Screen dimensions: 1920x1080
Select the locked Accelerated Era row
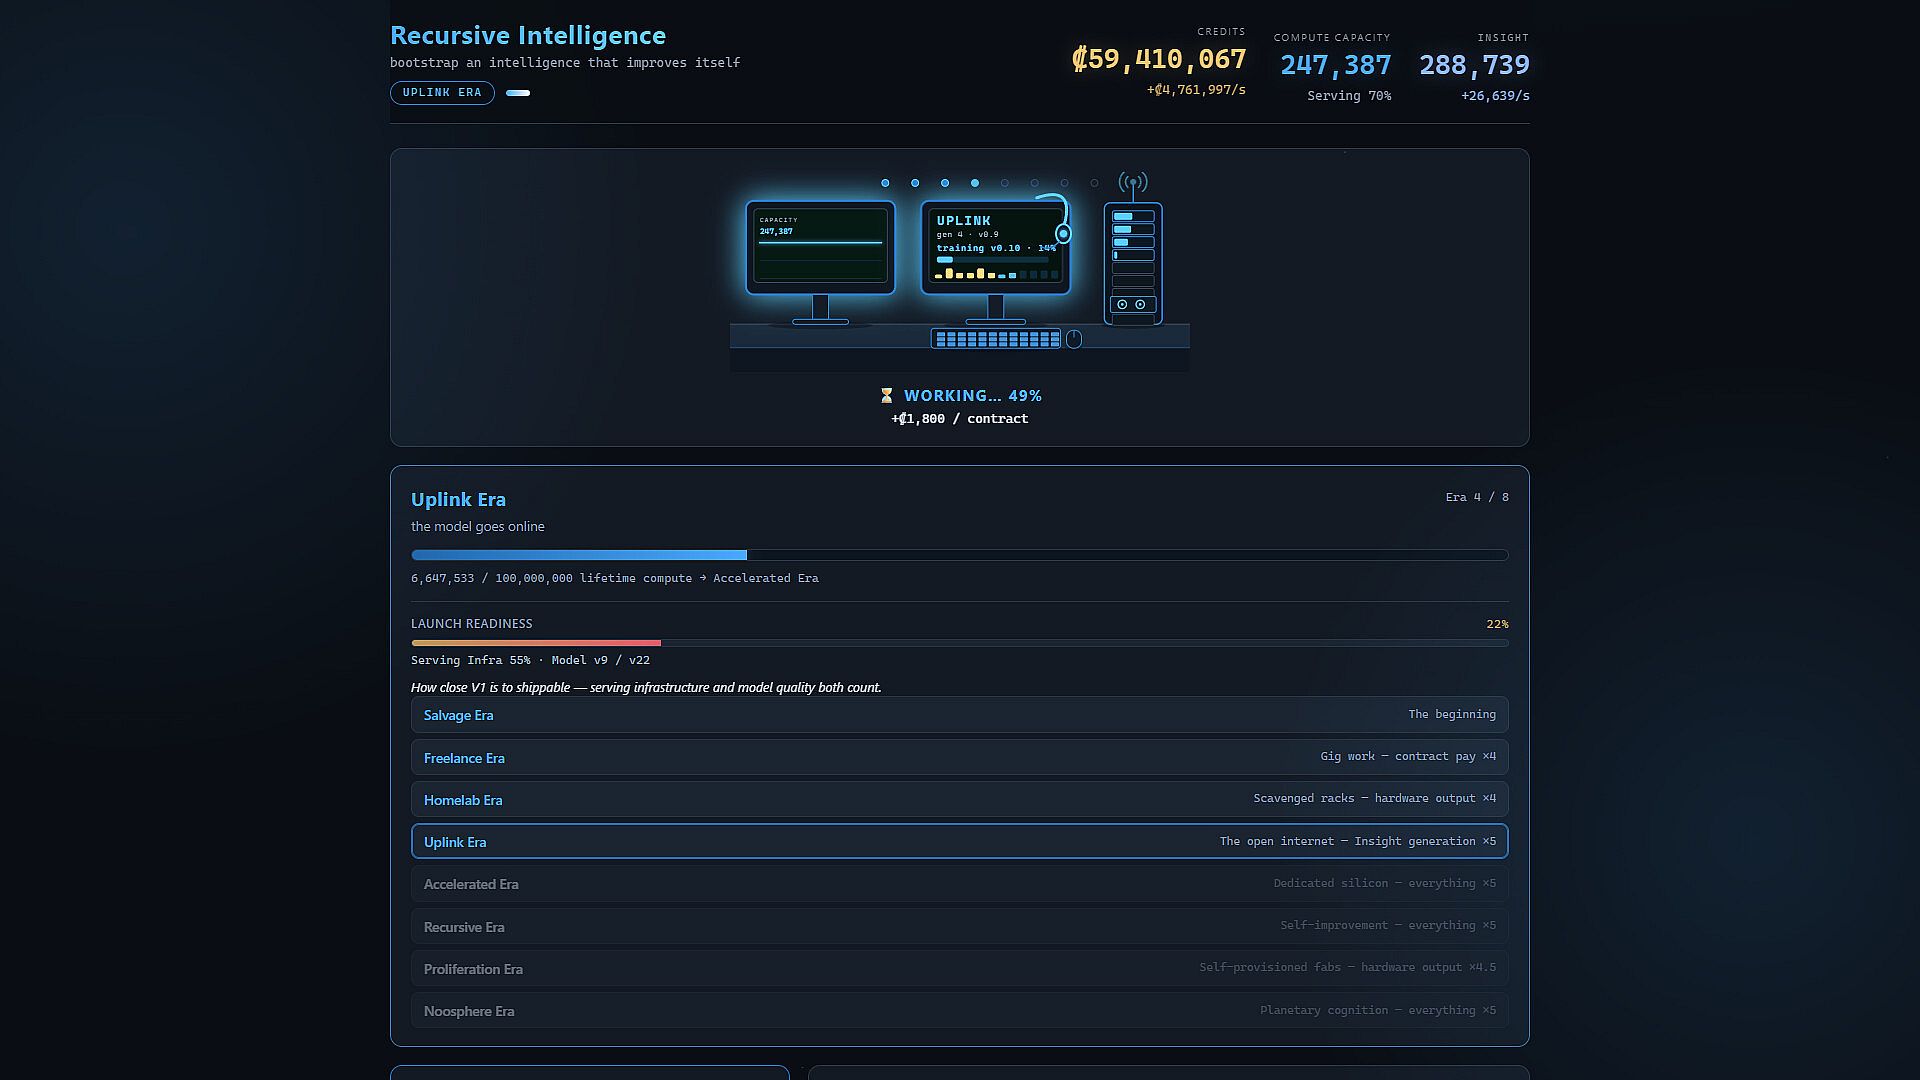960,884
